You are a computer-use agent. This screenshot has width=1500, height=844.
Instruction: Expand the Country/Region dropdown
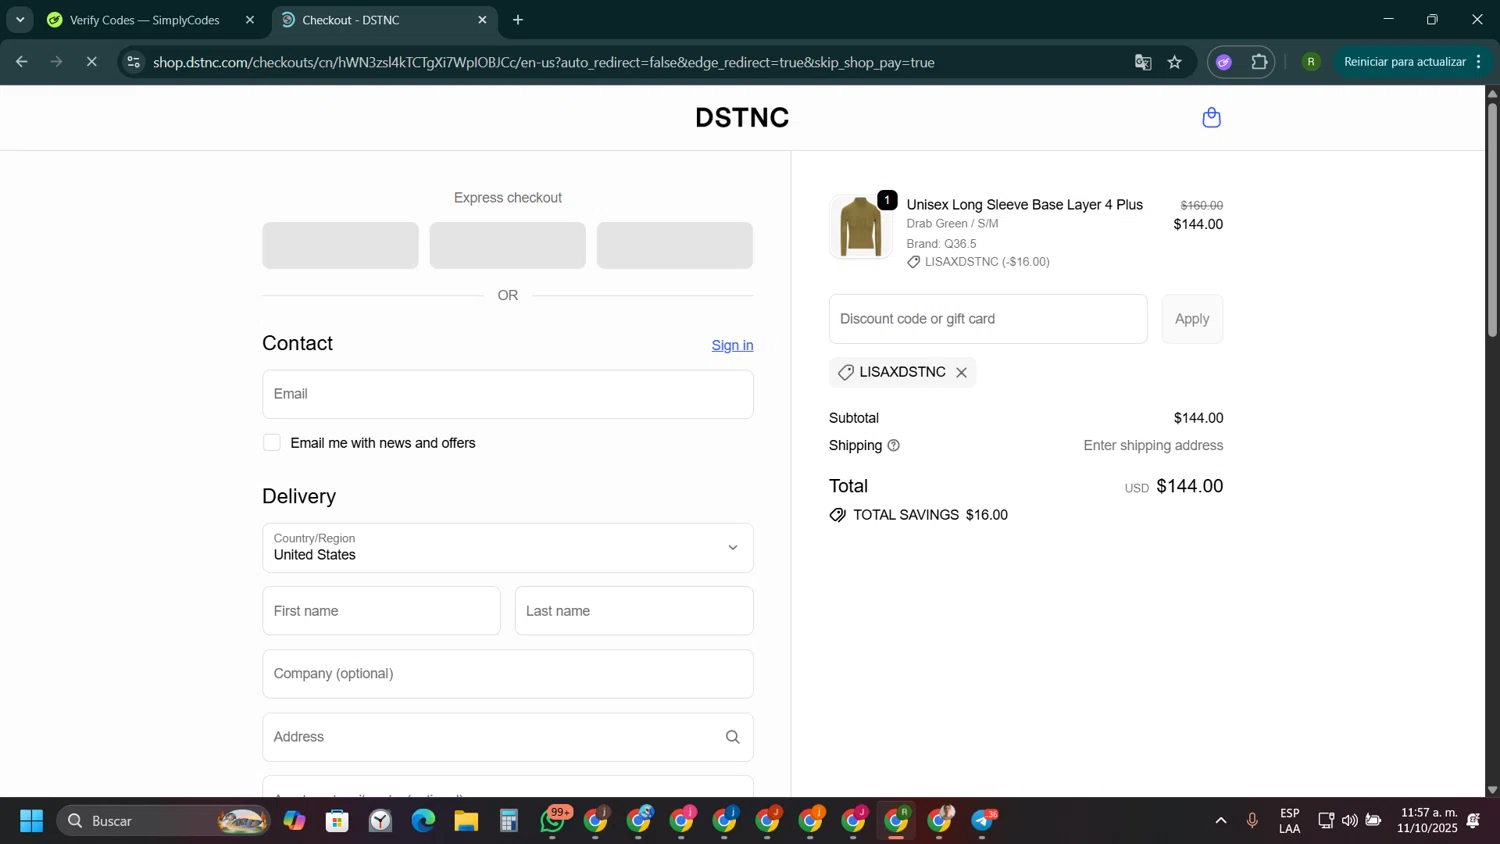[508, 548]
